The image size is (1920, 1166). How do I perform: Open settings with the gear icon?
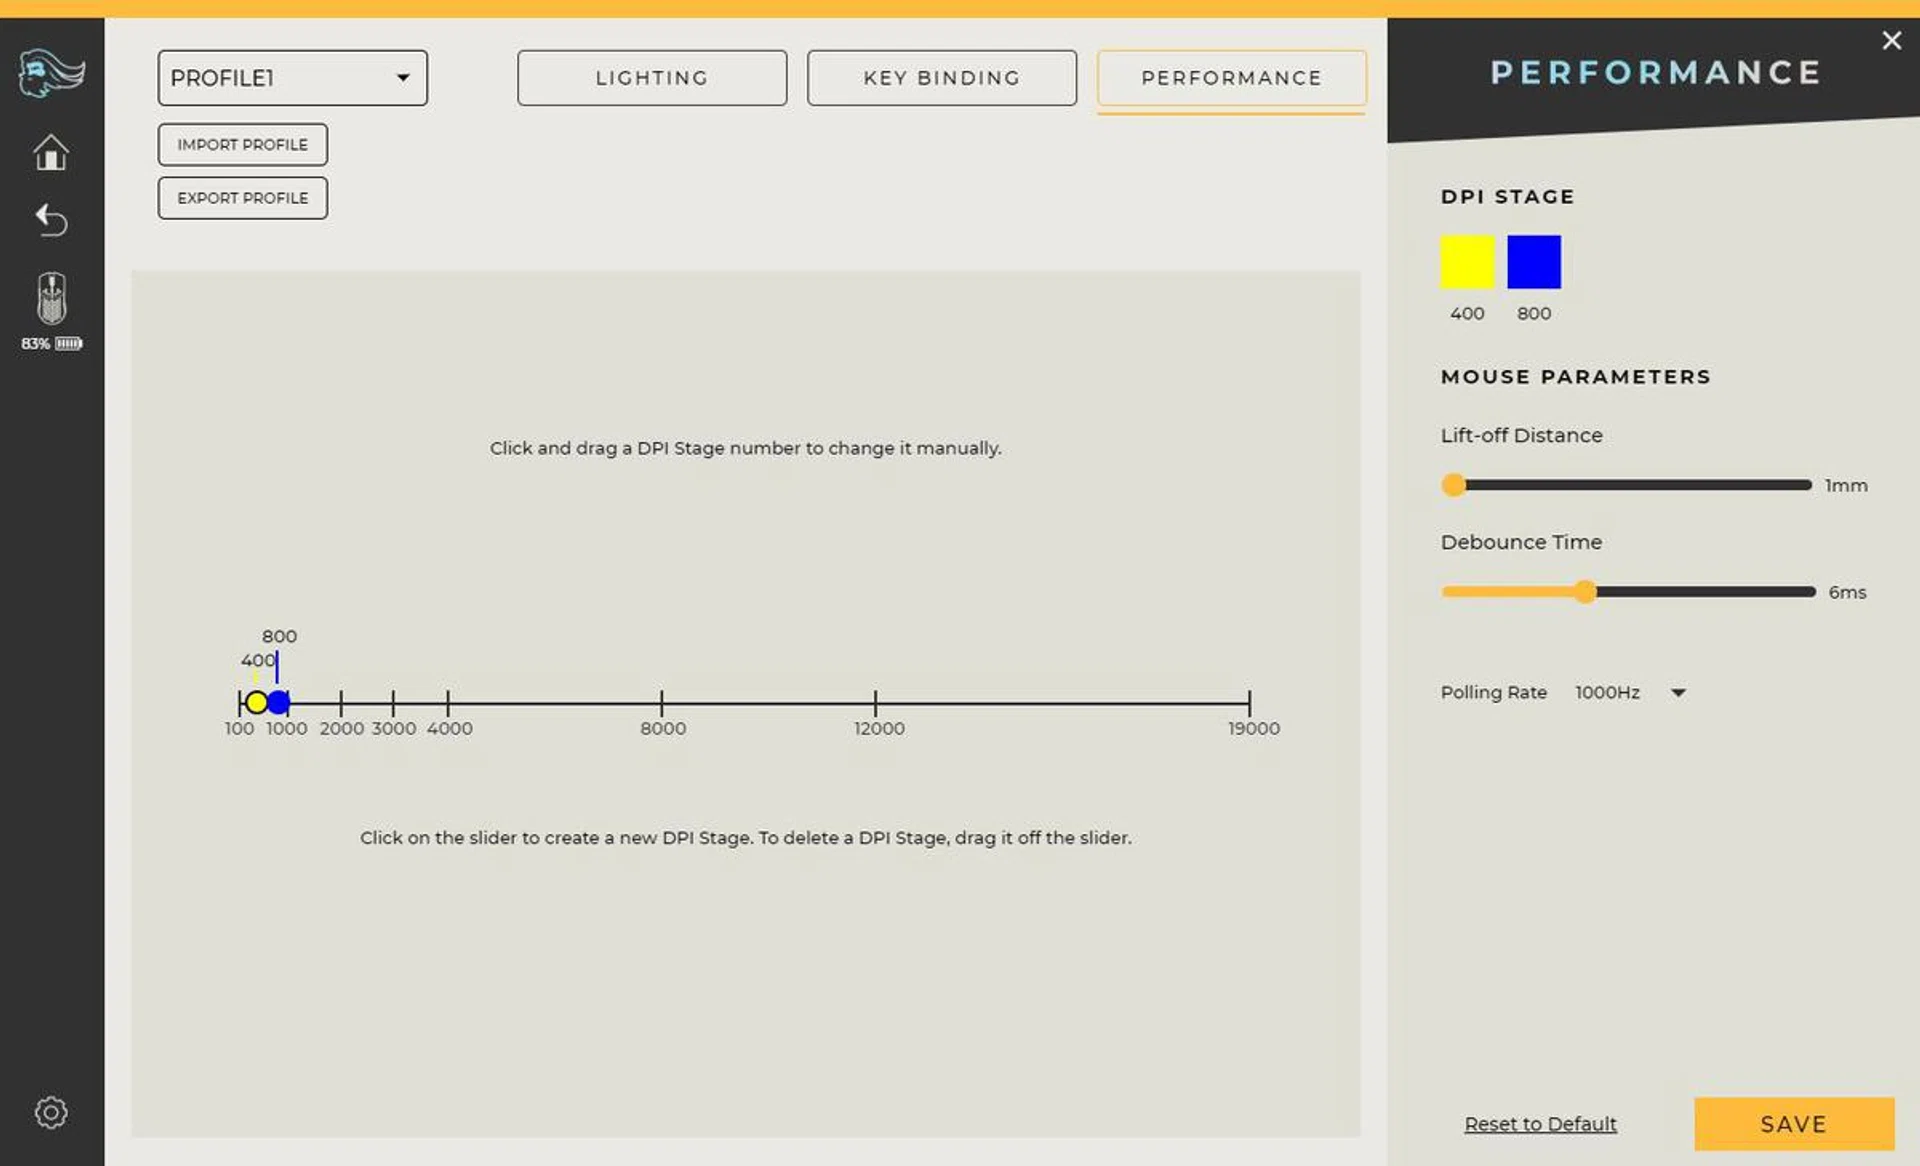pos(51,1112)
